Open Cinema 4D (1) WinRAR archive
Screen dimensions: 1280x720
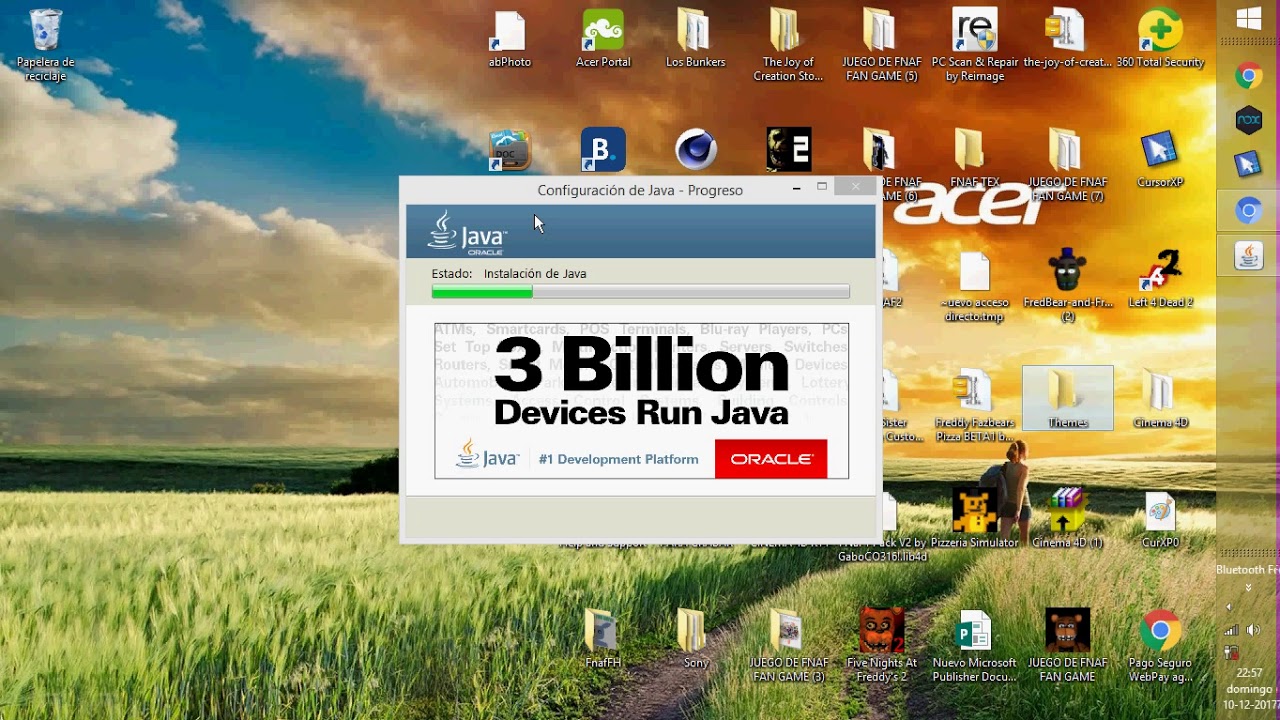[x=1067, y=520]
